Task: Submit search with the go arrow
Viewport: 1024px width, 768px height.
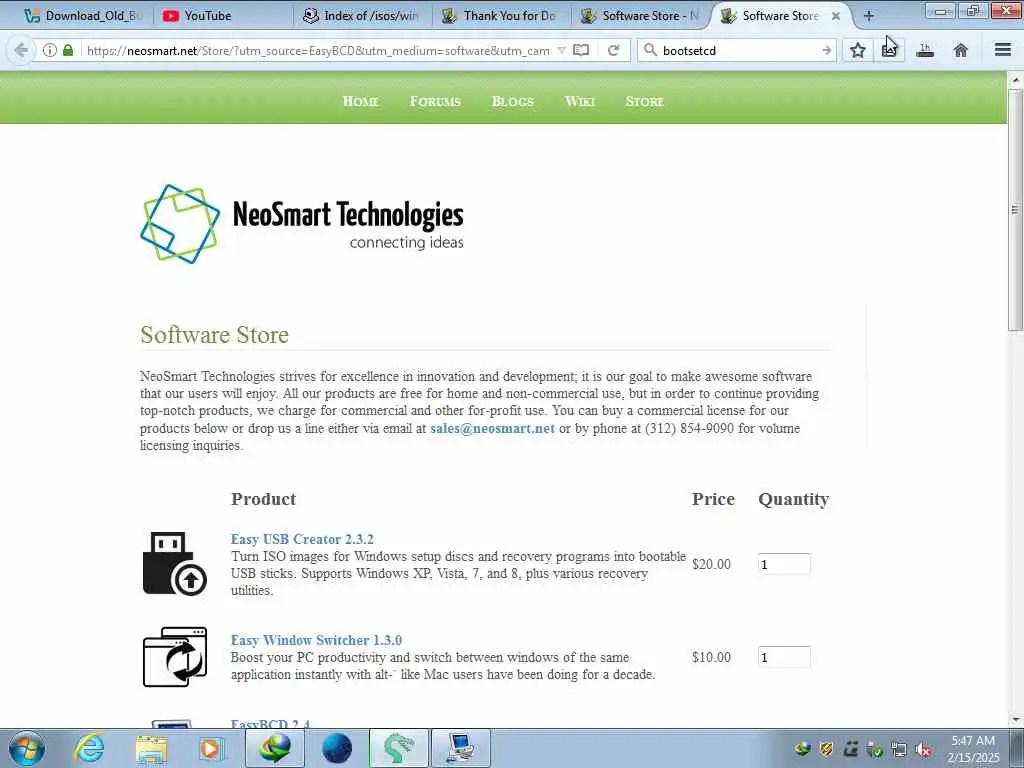Action: click(826, 50)
